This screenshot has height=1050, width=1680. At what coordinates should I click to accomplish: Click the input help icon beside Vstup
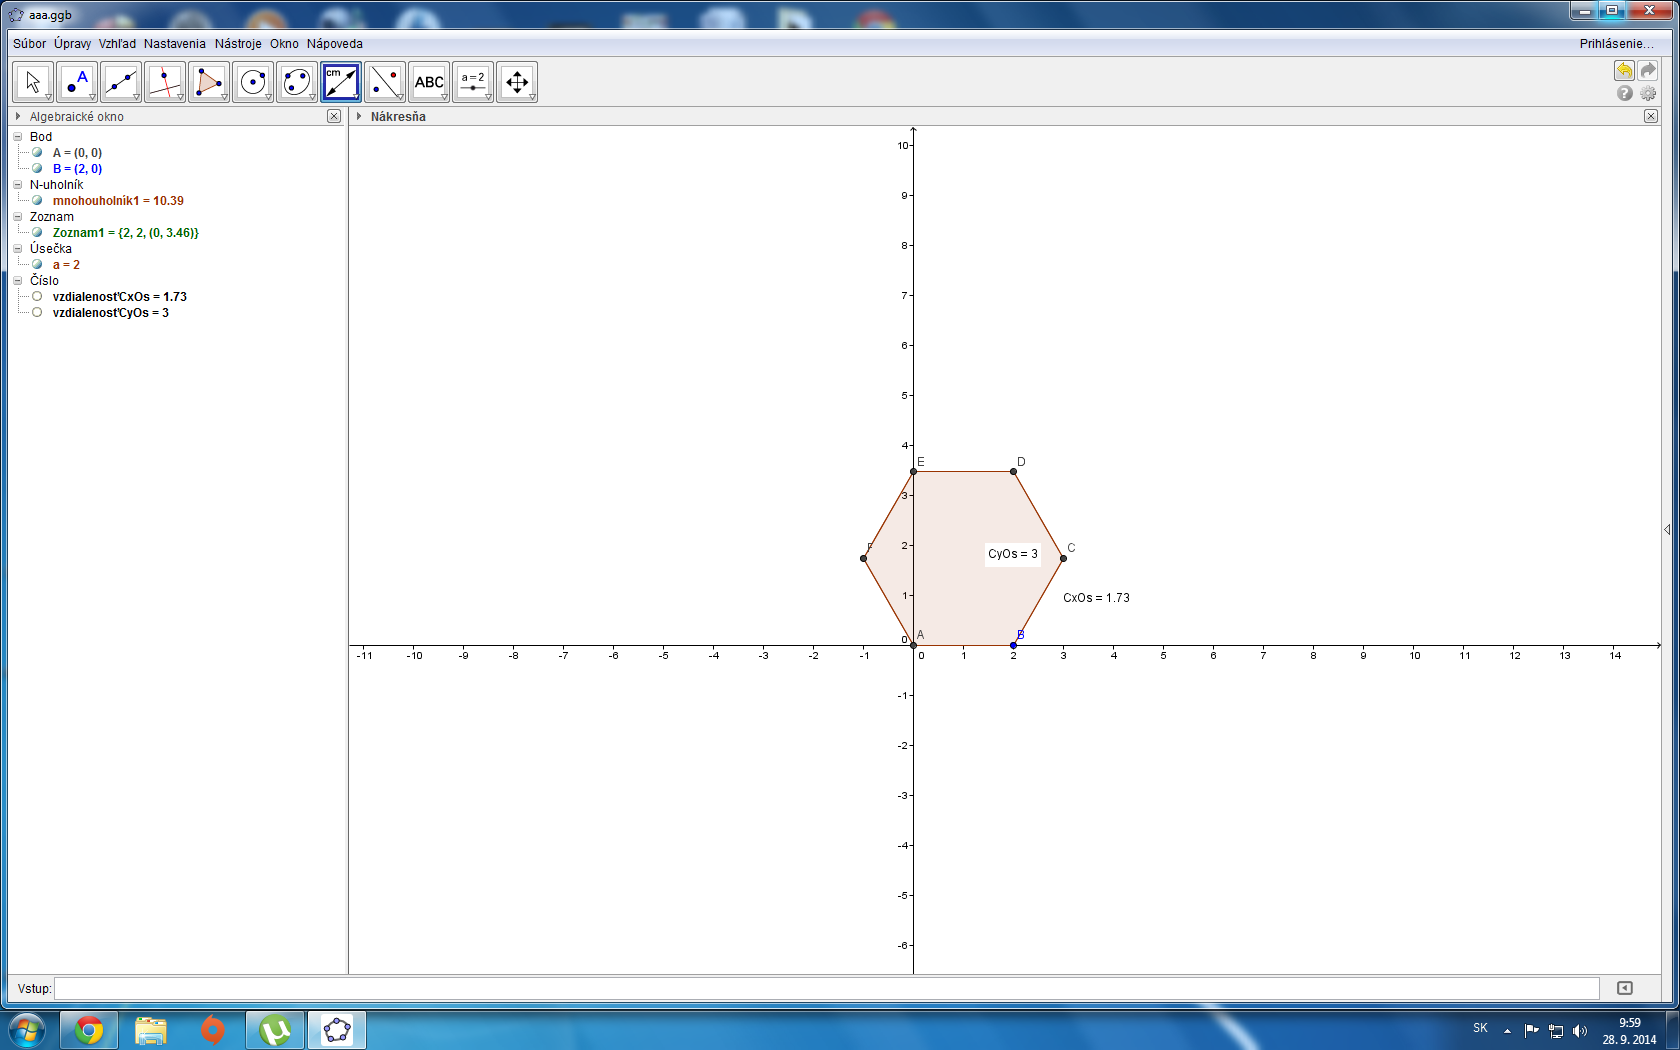click(x=1625, y=988)
